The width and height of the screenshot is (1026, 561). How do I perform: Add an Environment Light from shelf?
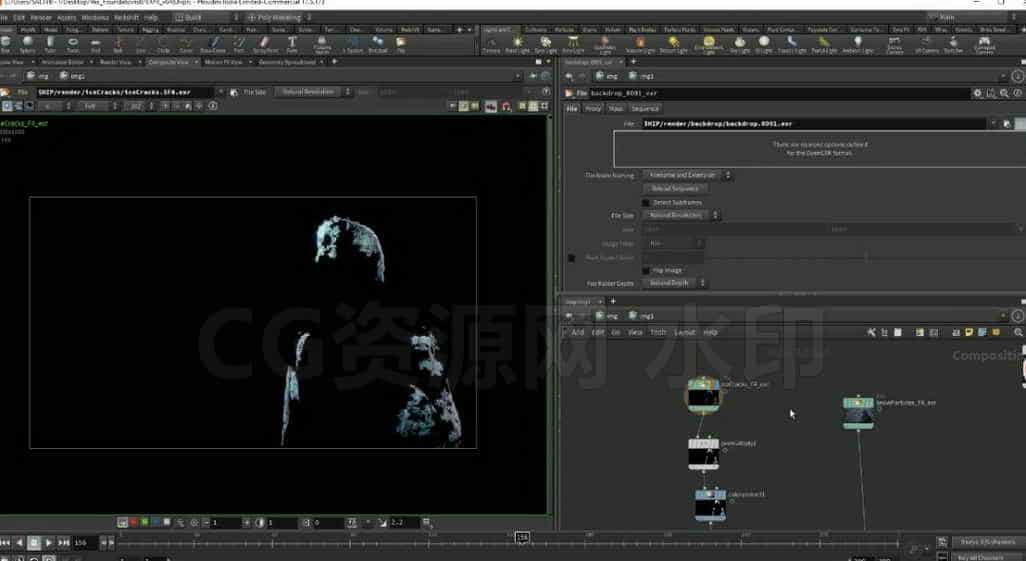[709, 45]
